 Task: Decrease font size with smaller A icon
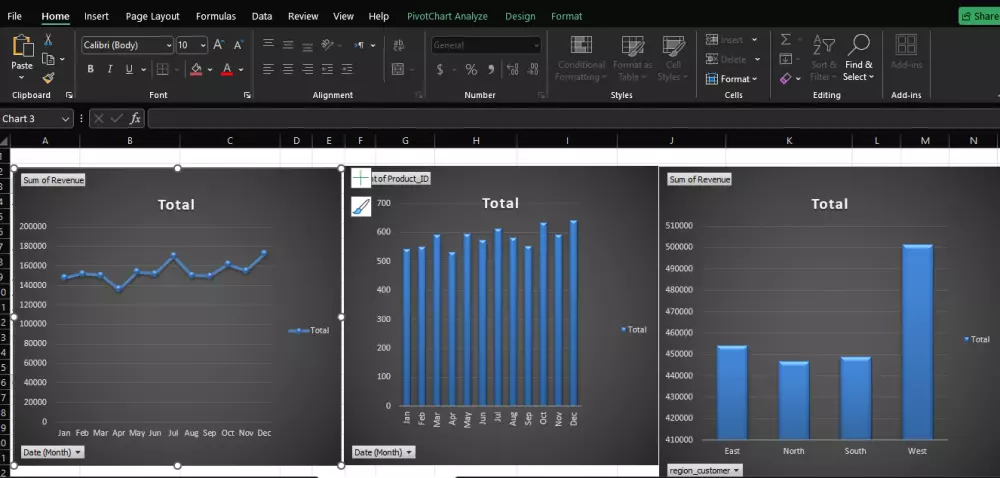pyautogui.click(x=239, y=45)
